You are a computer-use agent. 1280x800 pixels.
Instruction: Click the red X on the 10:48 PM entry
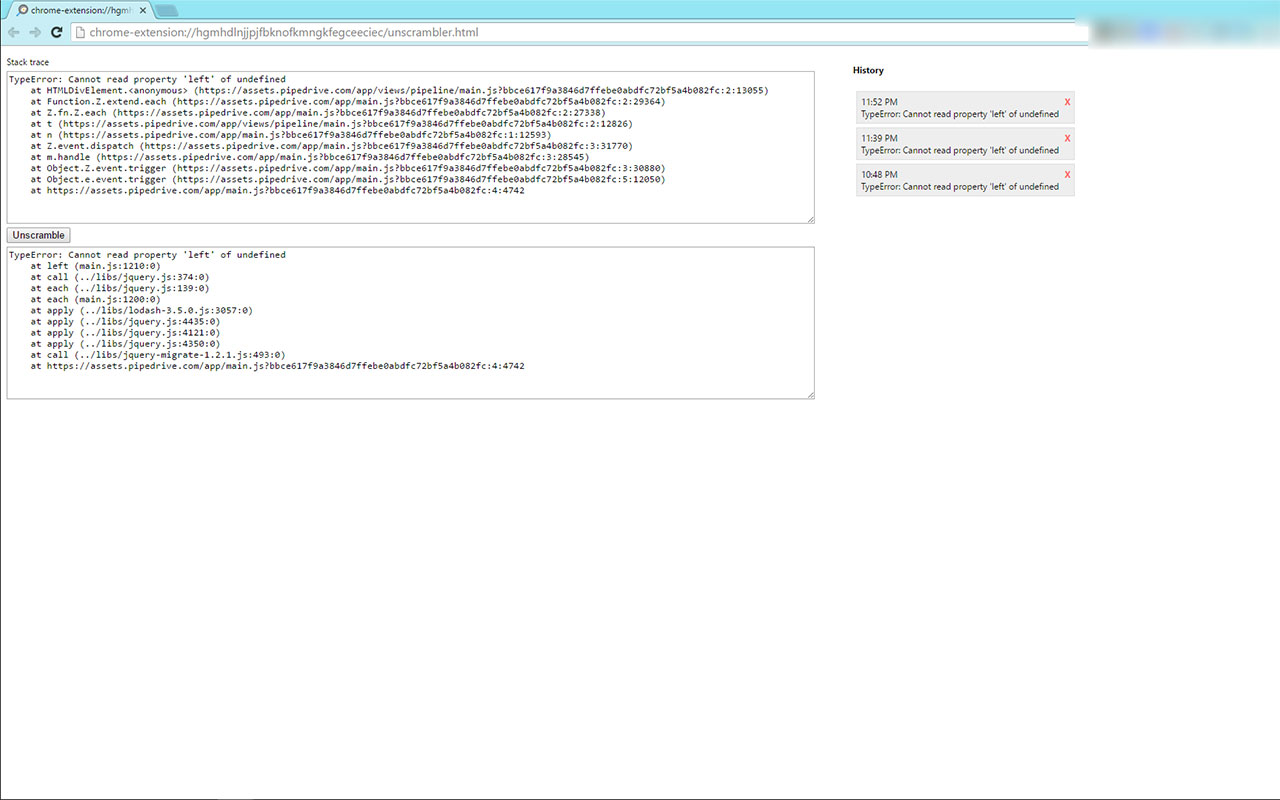[1067, 175]
